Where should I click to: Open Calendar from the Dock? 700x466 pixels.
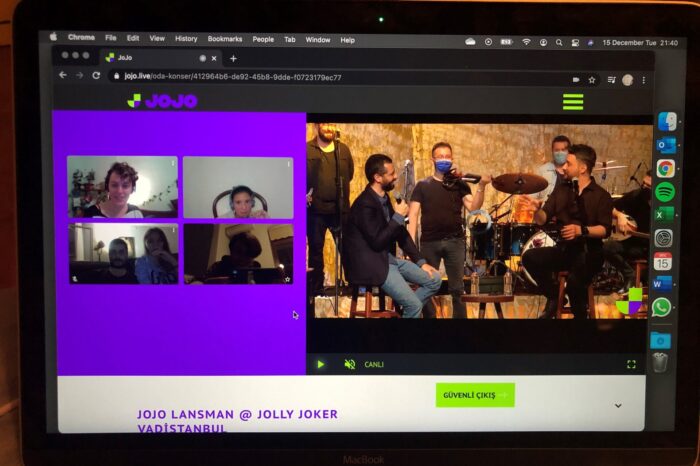click(663, 262)
